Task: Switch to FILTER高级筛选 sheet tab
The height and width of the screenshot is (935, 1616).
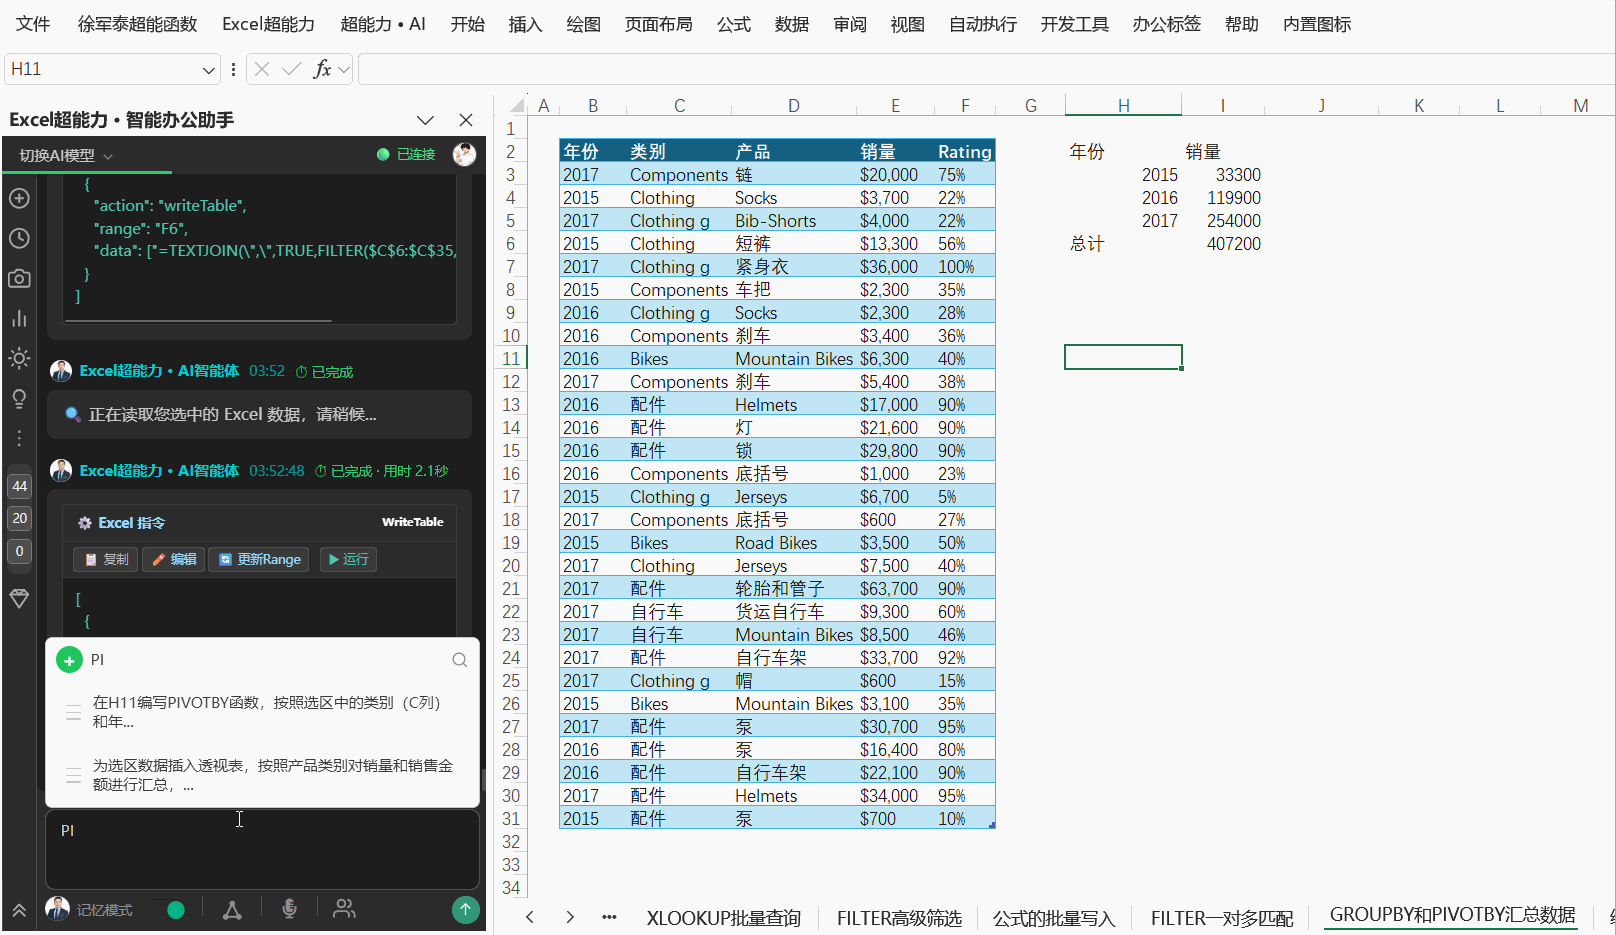Action: [x=899, y=918]
